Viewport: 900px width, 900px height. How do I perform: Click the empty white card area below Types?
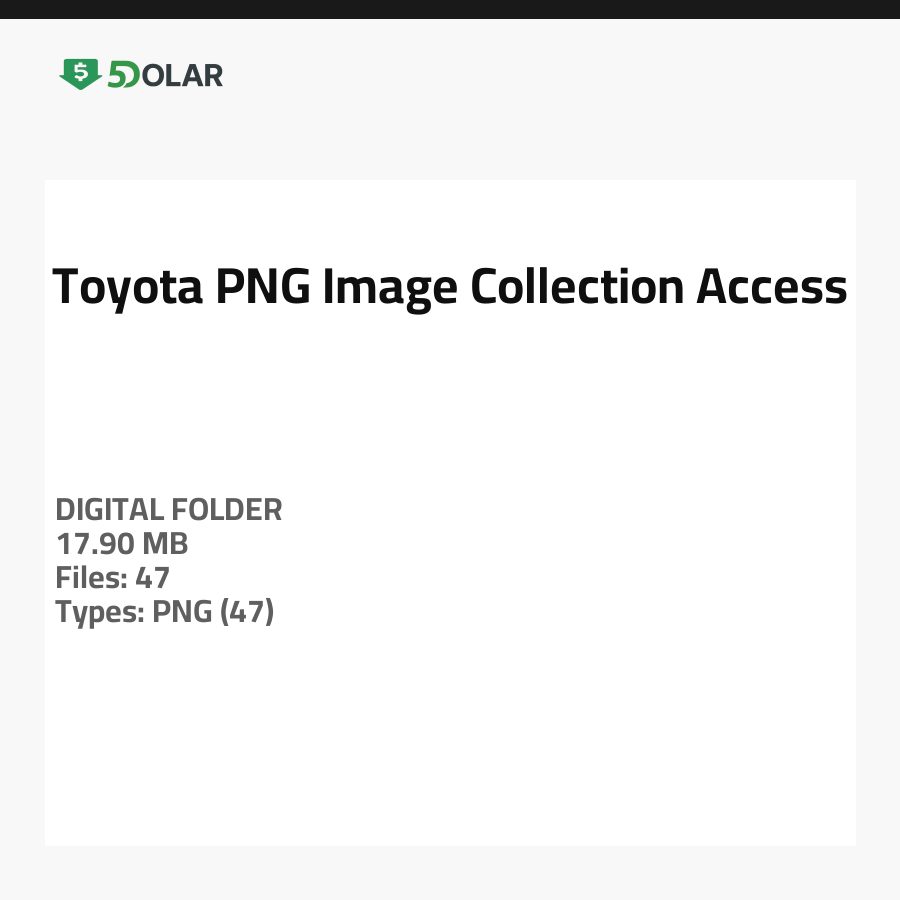coord(450,740)
